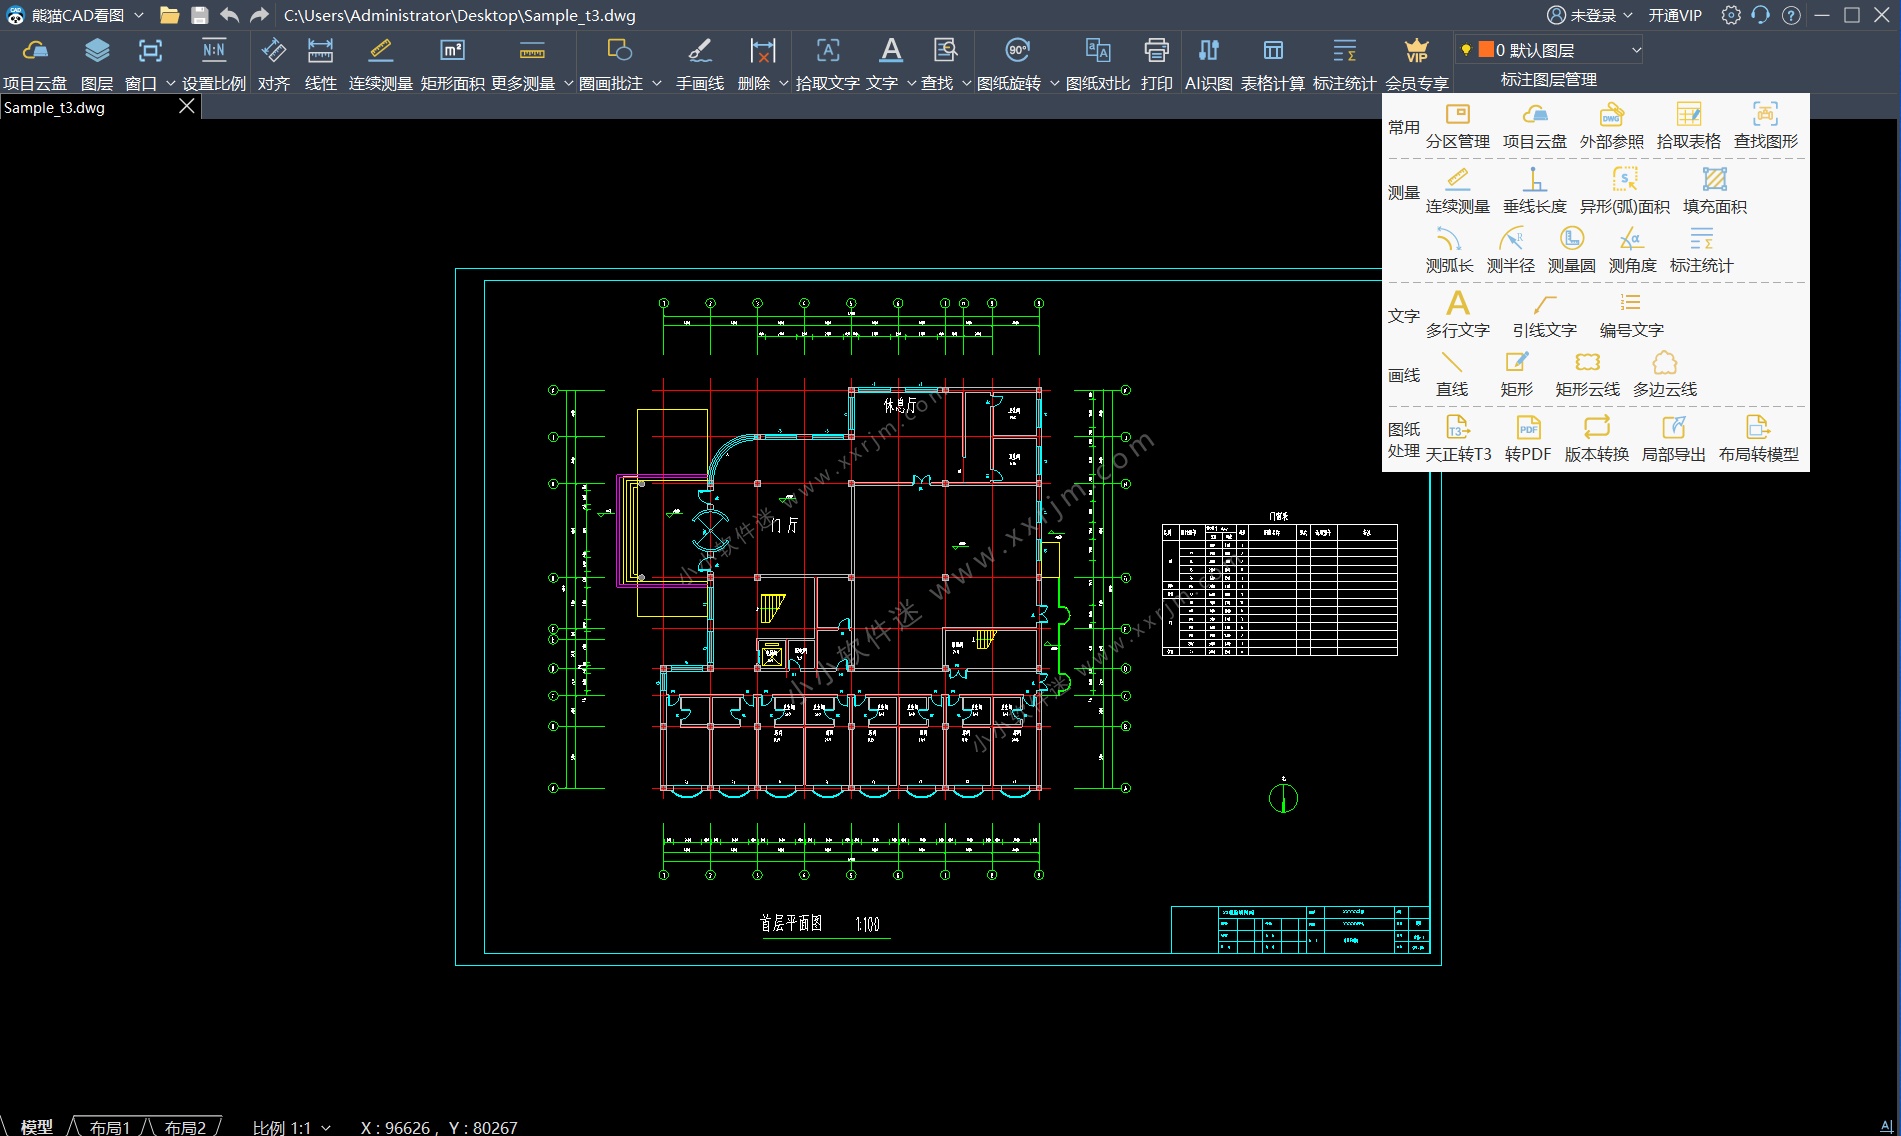Select the 矩形面积 measurement tool
This screenshot has height=1136, width=1901.
[x=452, y=52]
